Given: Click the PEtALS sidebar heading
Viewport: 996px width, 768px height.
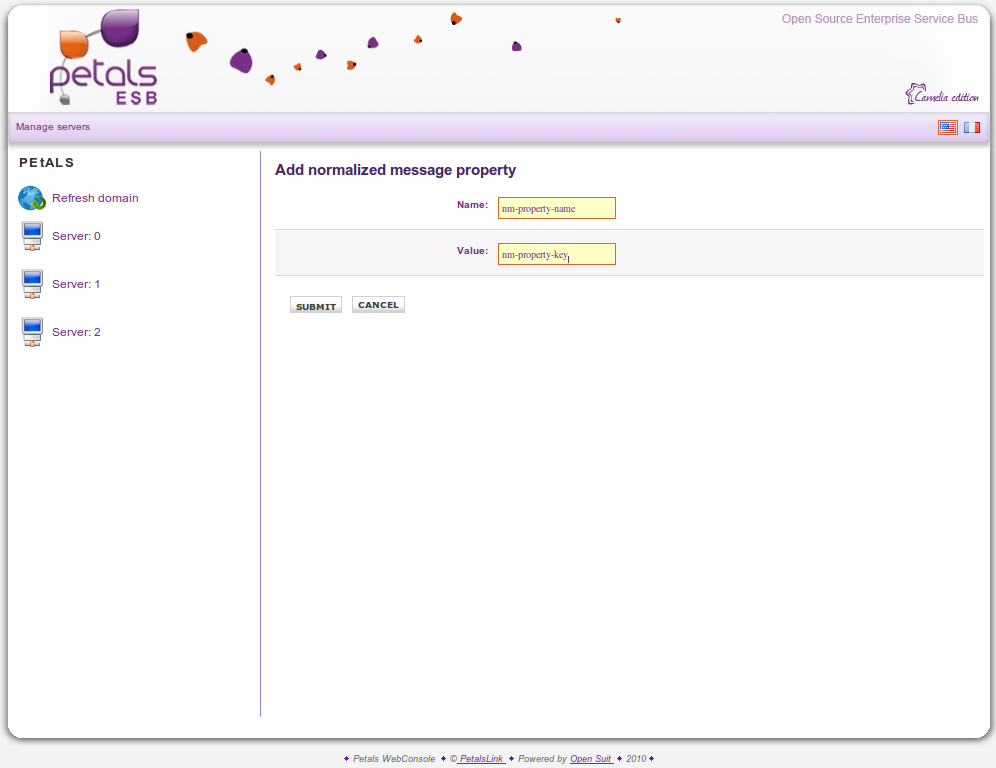Looking at the screenshot, I should pos(47,162).
